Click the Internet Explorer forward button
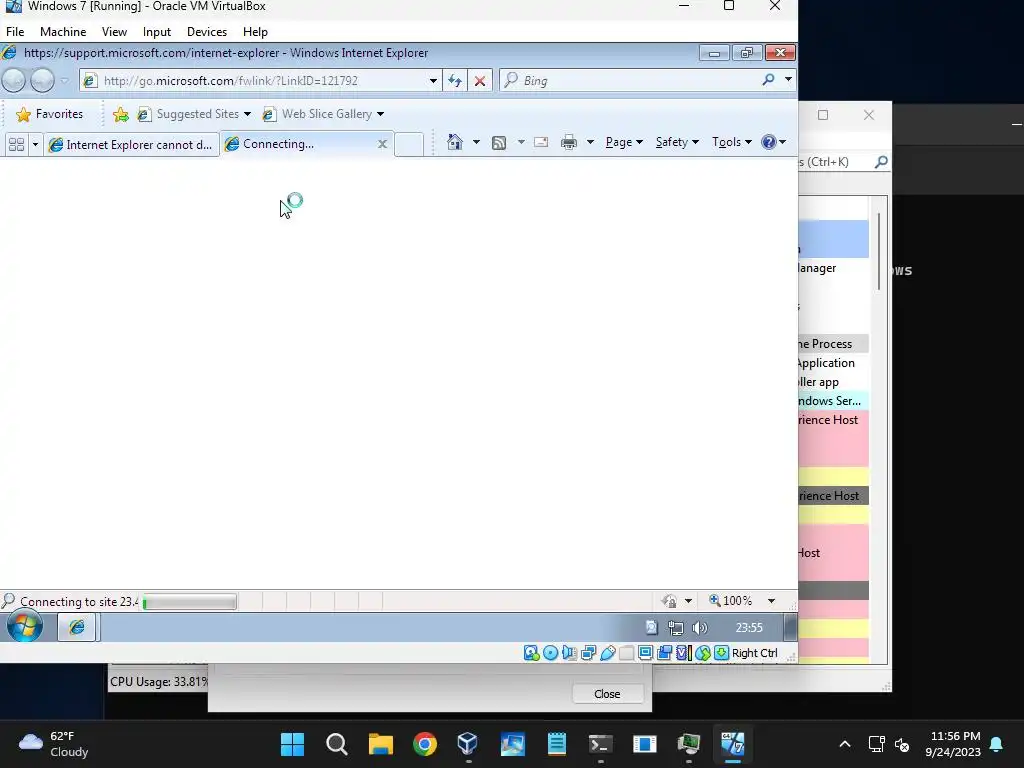Screen dimensions: 1024x768 [x=42, y=80]
